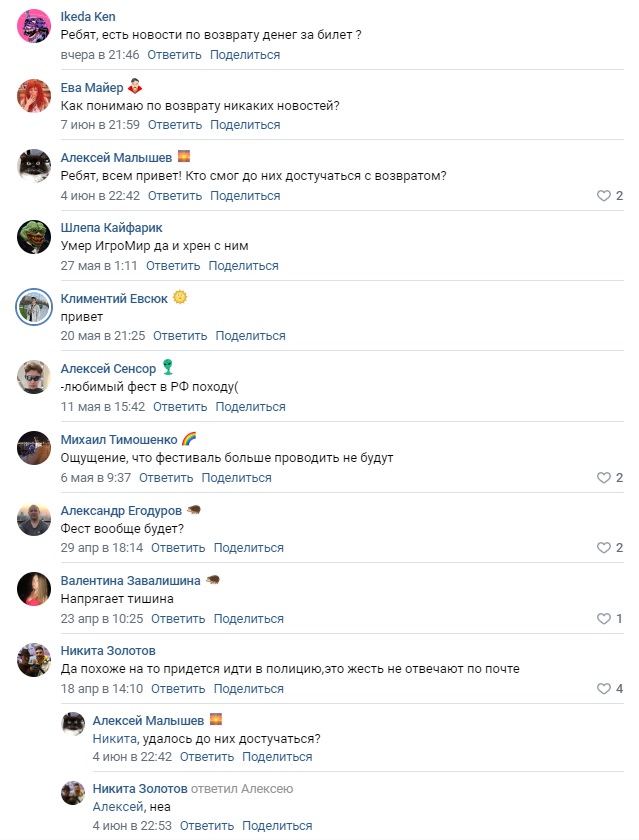639x840 pixels.
Task: Reply to Никита Золотов's 'неа' answer
Action: click(x=207, y=826)
